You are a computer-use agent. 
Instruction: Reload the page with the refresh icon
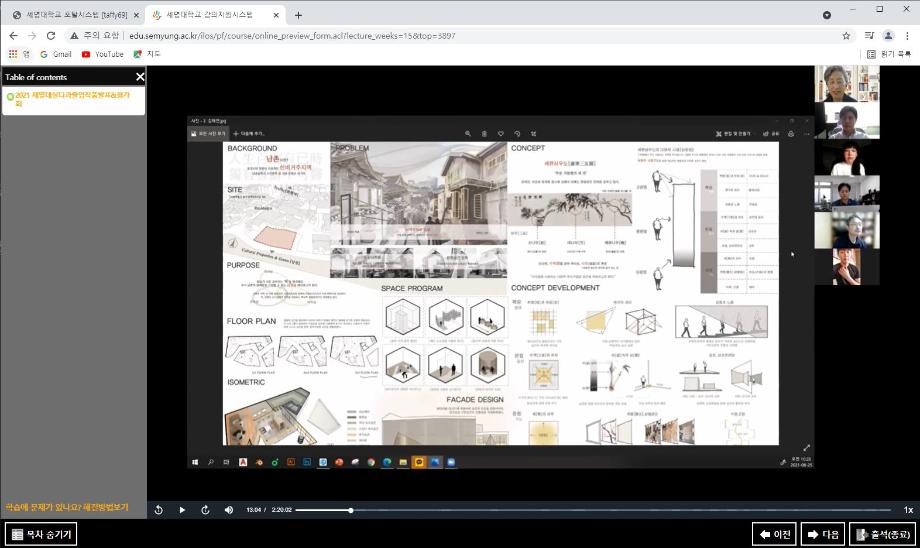click(53, 35)
